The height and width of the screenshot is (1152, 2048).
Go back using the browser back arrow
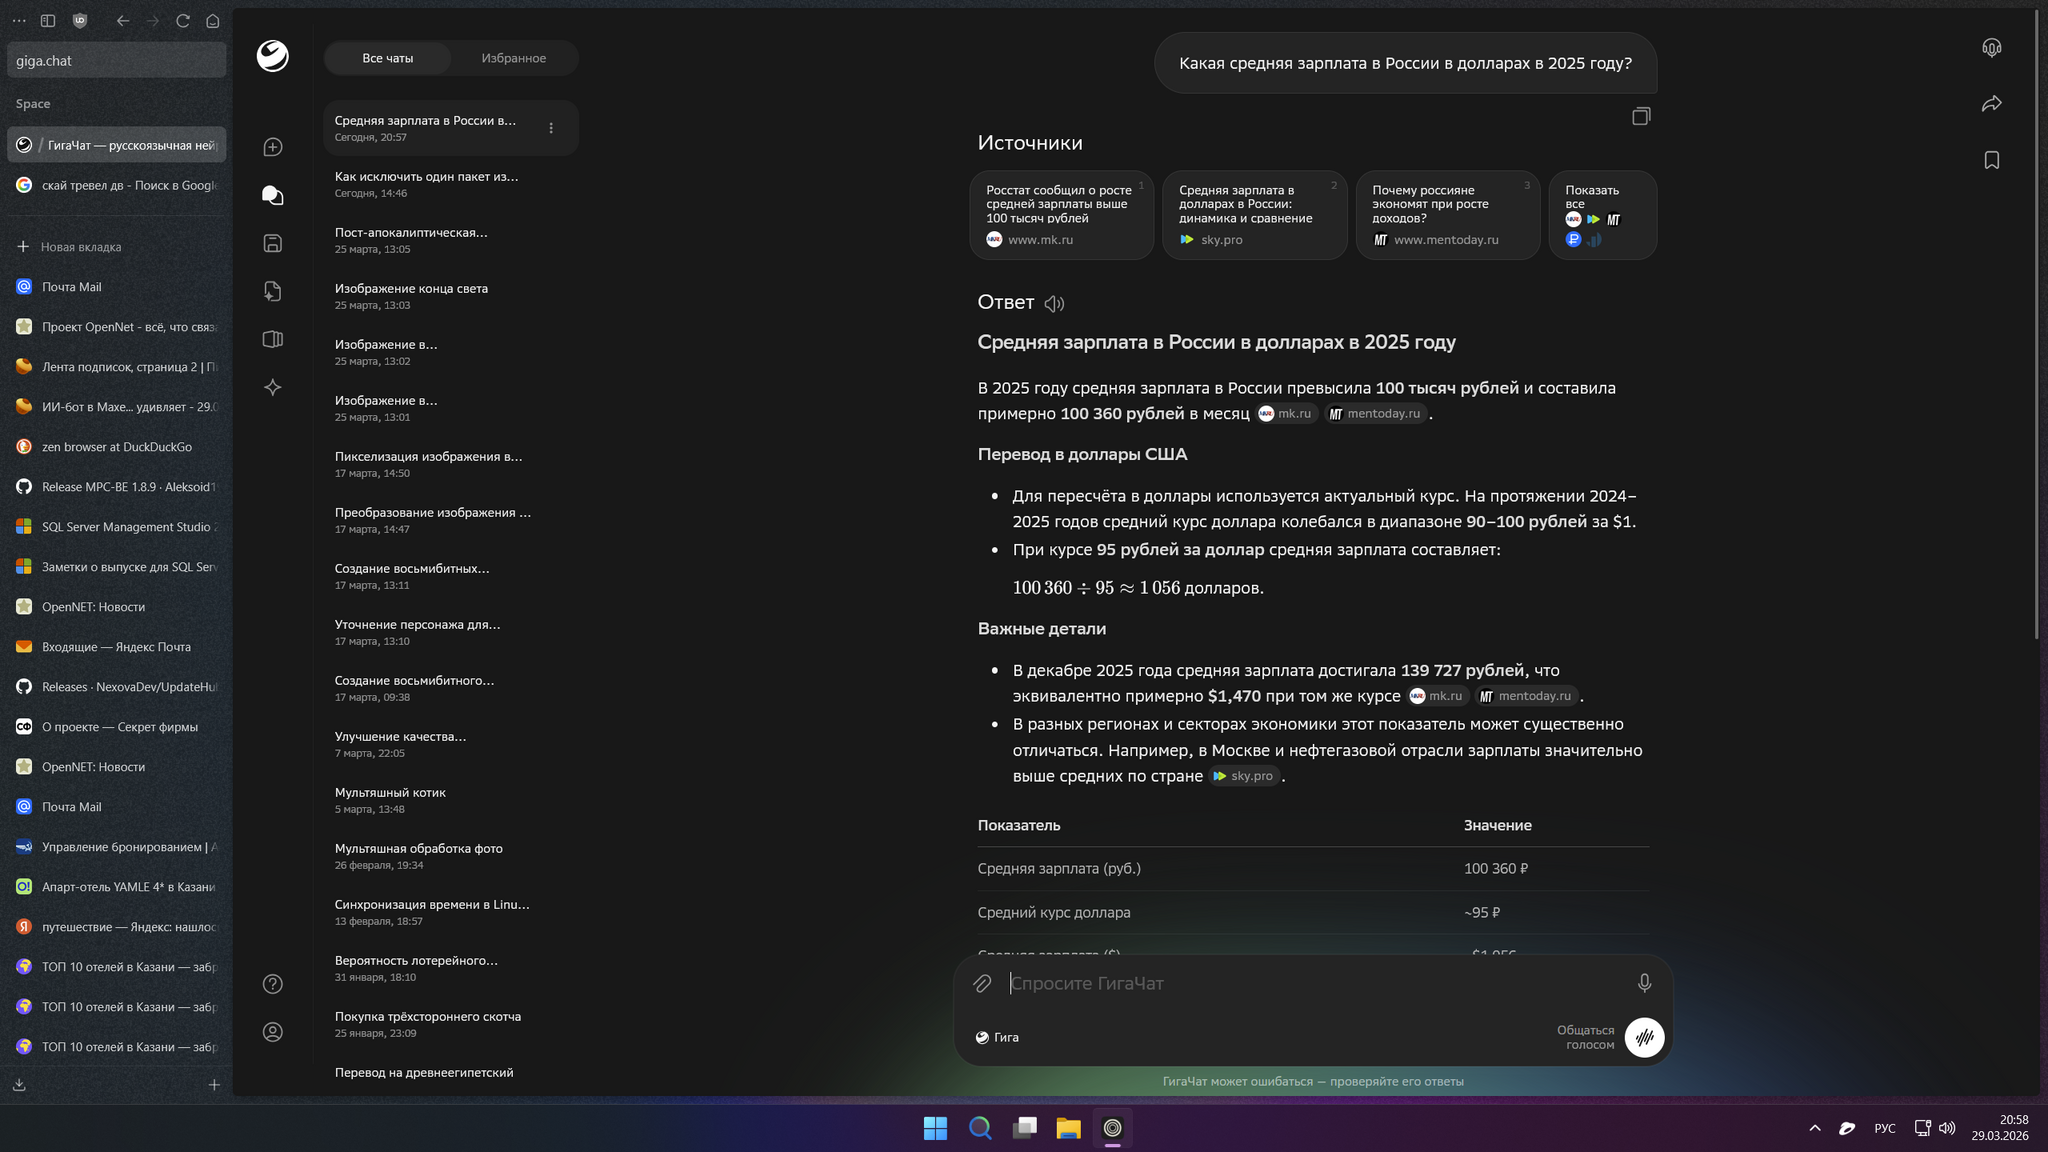[123, 21]
